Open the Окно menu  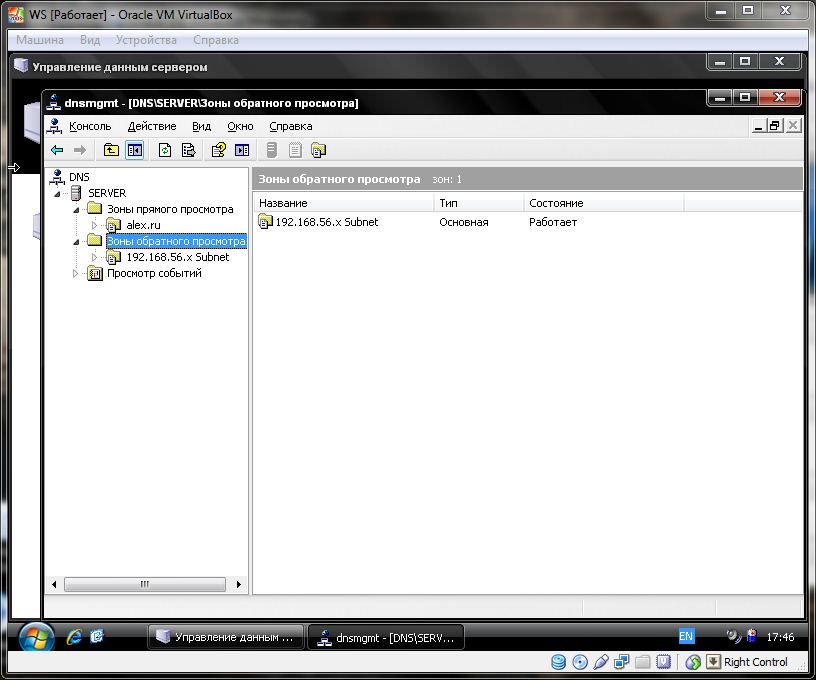coord(240,126)
